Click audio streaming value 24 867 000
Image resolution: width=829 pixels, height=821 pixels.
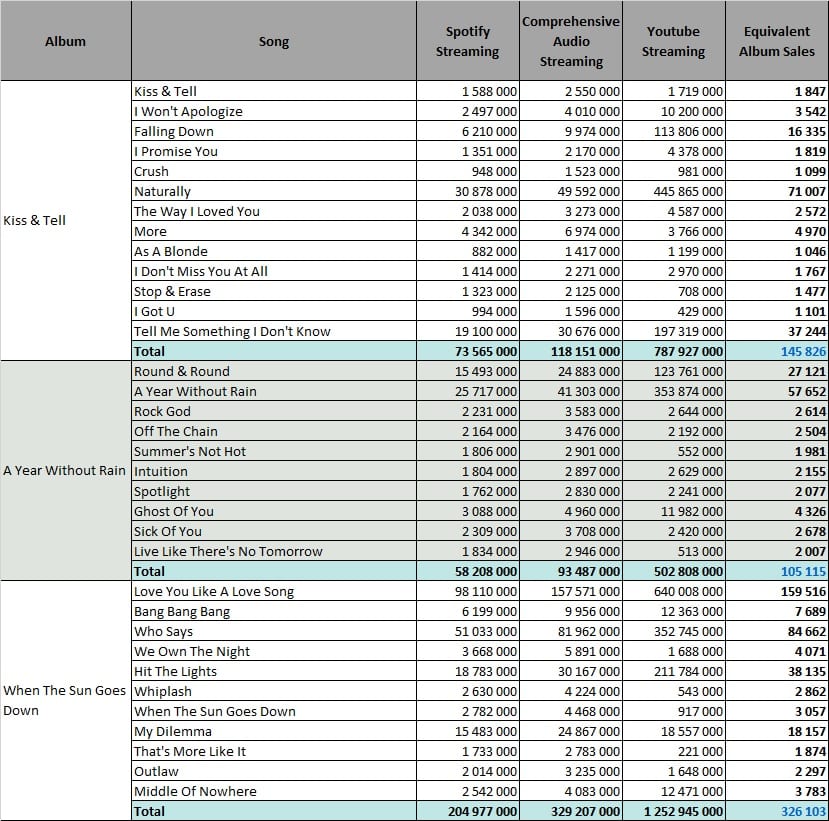[x=571, y=732]
